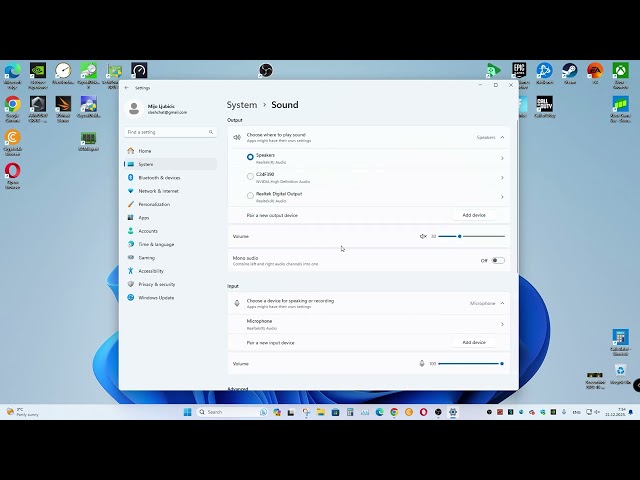Go back with the Settings back arrow
This screenshot has height=480, width=640.
tap(127, 88)
